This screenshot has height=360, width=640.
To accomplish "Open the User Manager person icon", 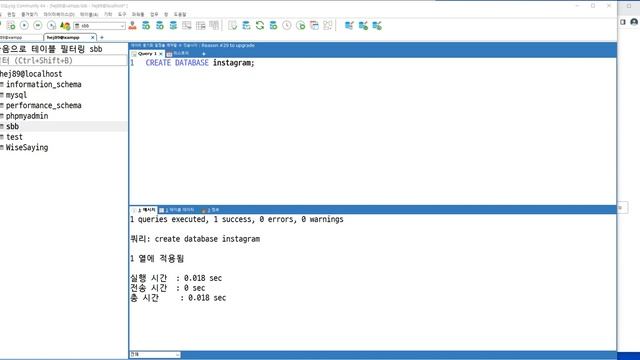I will click(x=132, y=26).
